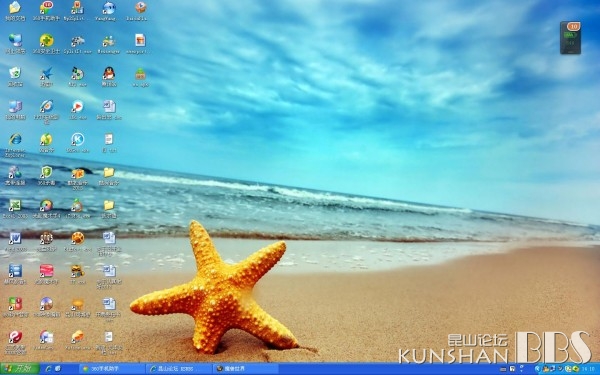Click the floating 360 widget with badge 10
The image size is (600, 375).
tap(570, 38)
